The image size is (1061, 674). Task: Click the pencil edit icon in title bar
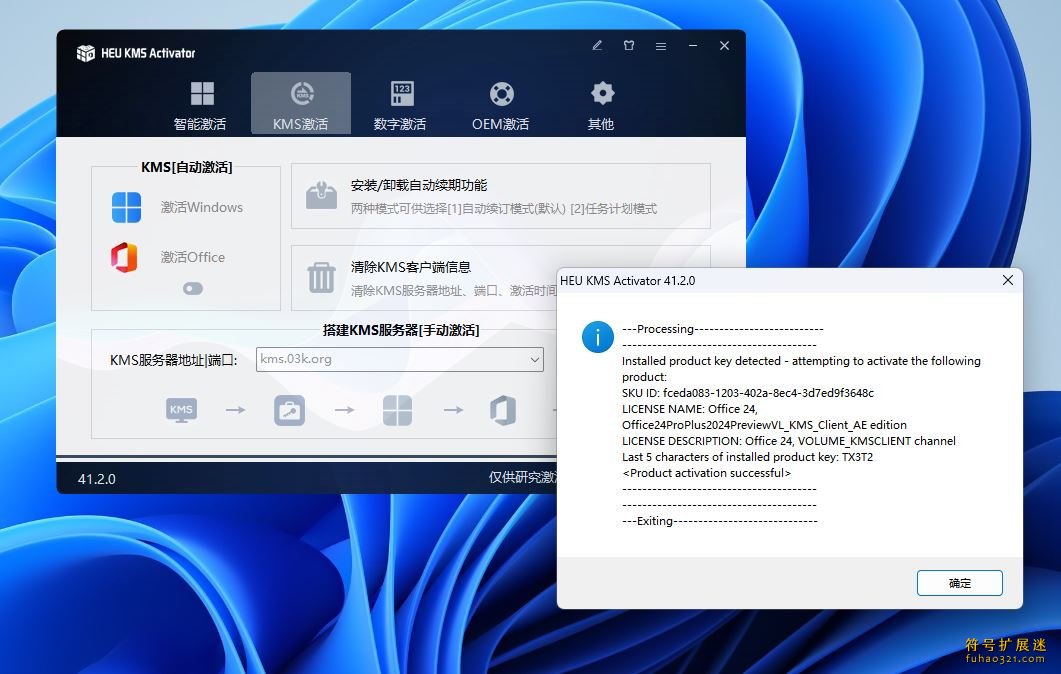pyautogui.click(x=597, y=46)
